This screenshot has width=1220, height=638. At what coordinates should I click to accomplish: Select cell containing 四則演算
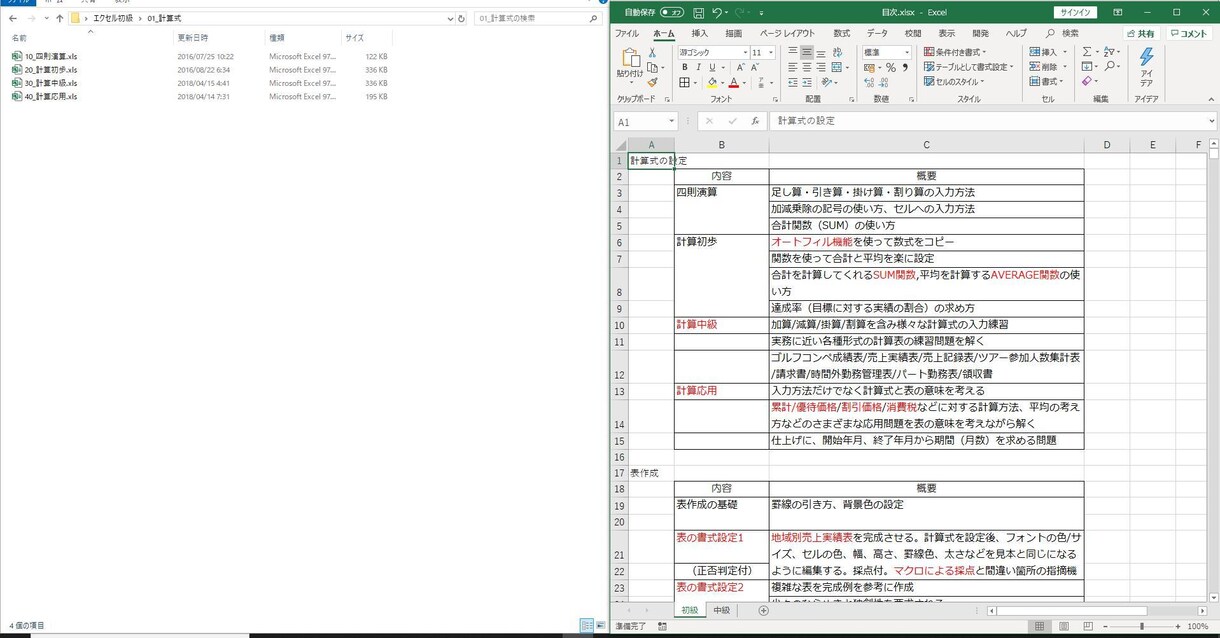tap(722, 192)
